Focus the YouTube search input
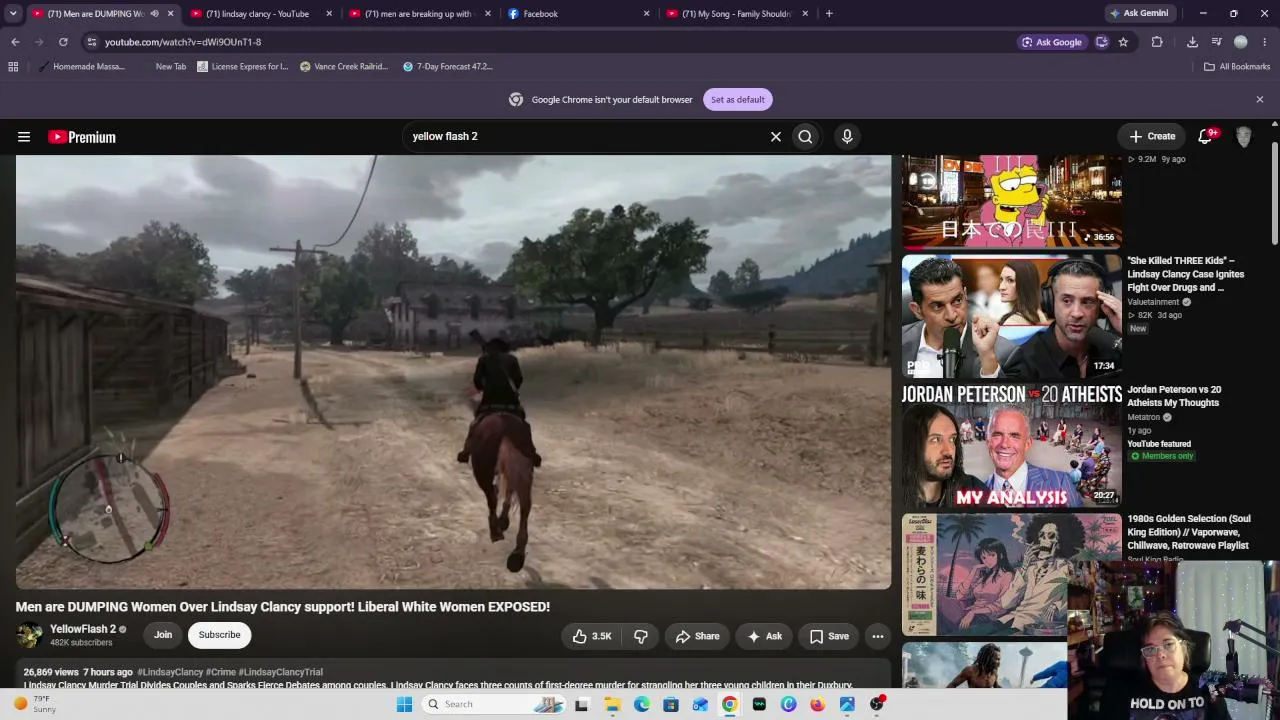This screenshot has width=1280, height=720. coord(585,137)
